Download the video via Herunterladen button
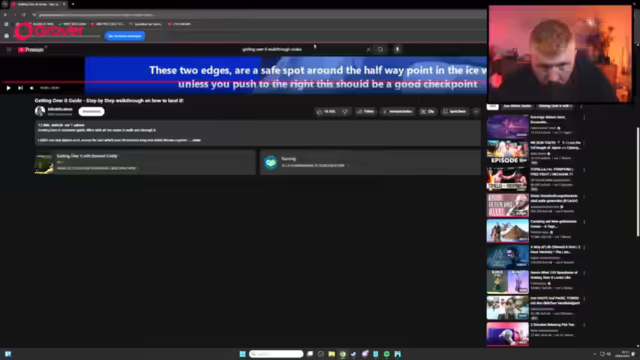640x360 pixels. (x=398, y=111)
